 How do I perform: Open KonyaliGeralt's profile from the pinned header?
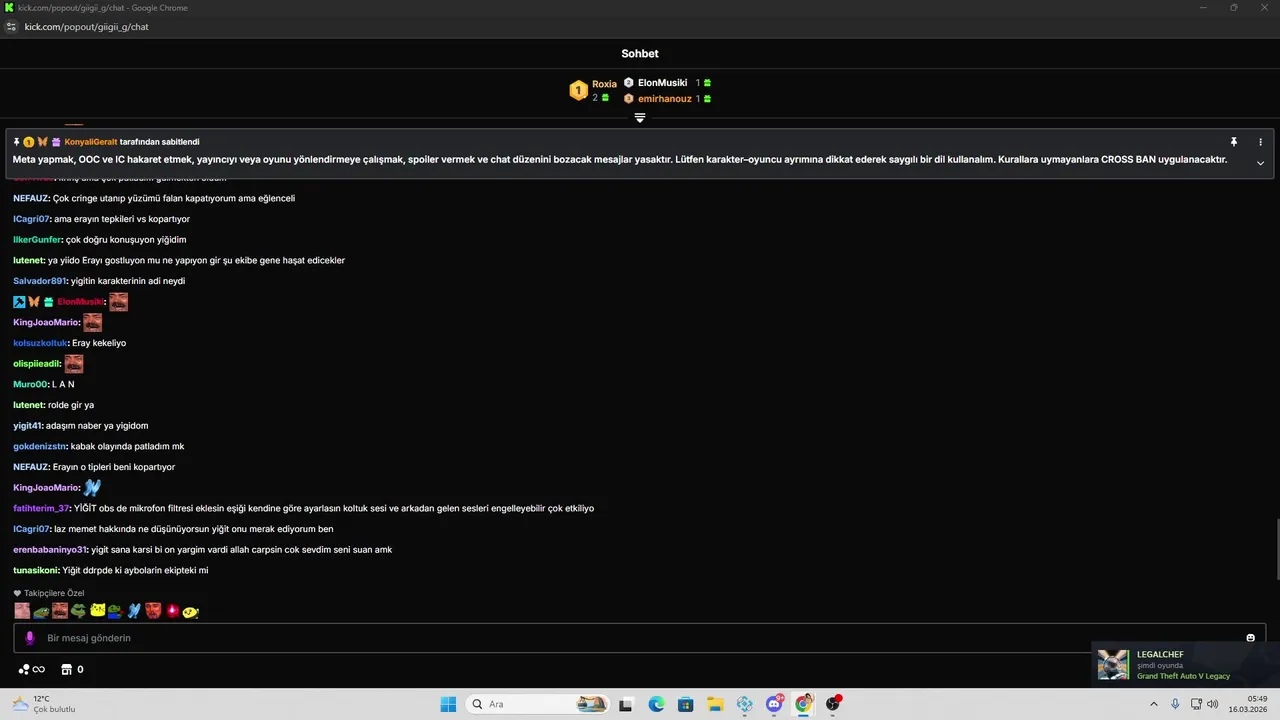coord(91,142)
